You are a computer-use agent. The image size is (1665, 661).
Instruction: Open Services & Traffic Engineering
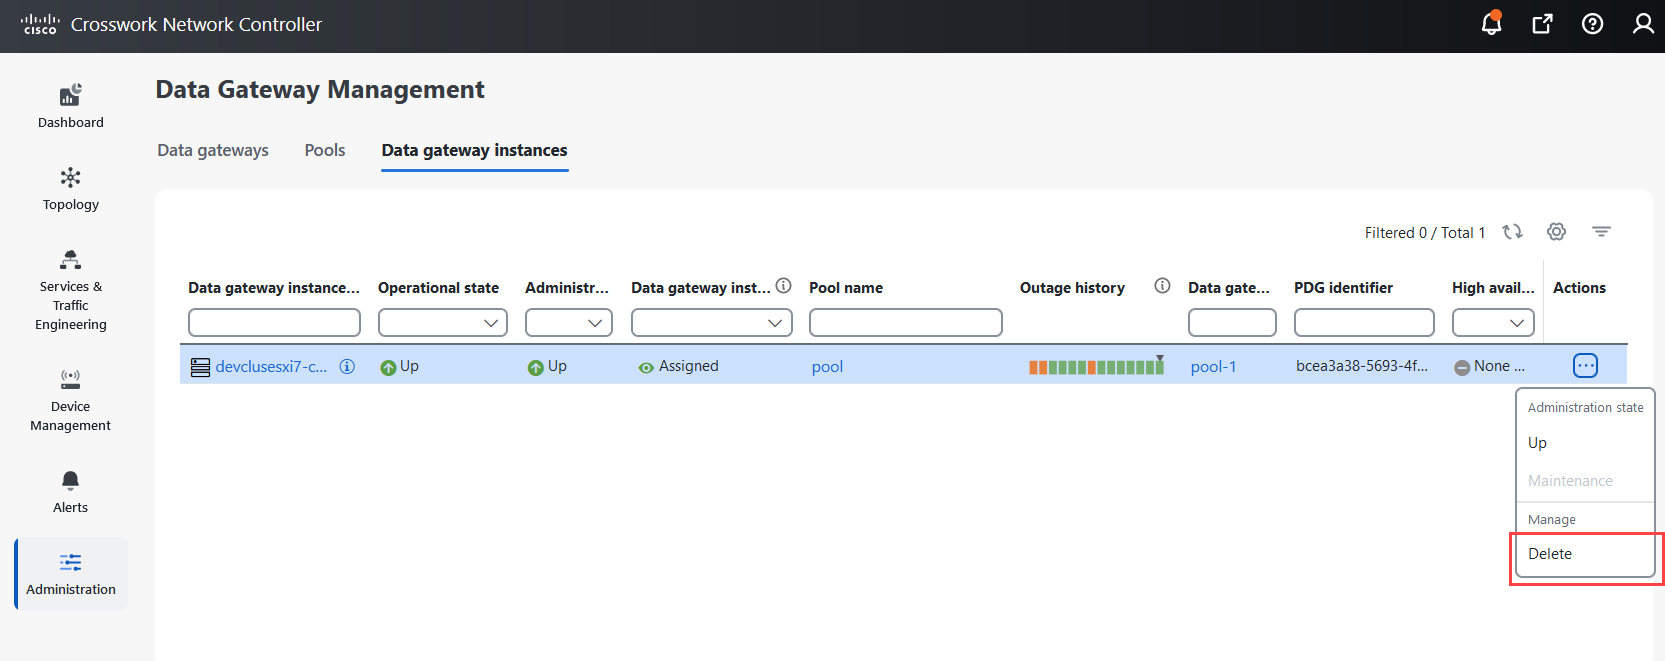click(70, 291)
